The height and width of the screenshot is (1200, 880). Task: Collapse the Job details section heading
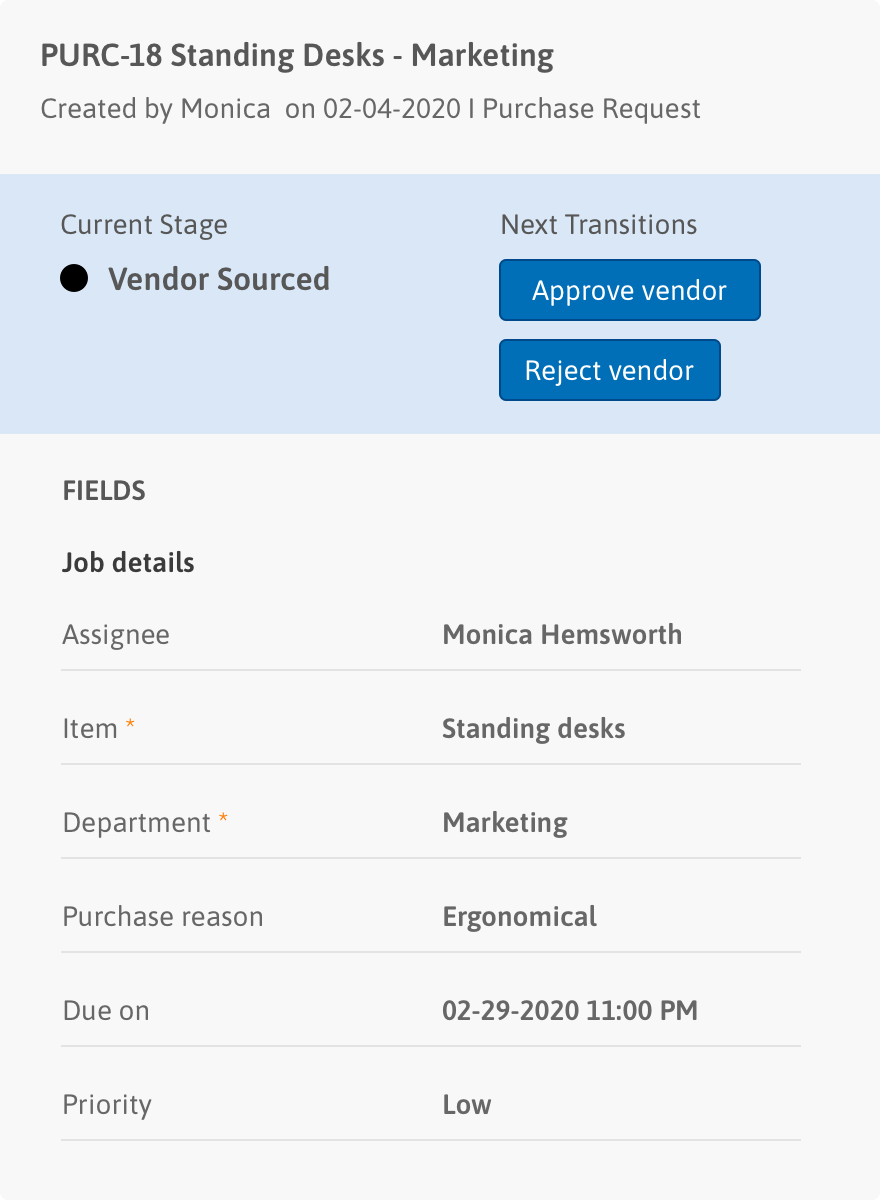point(128,562)
